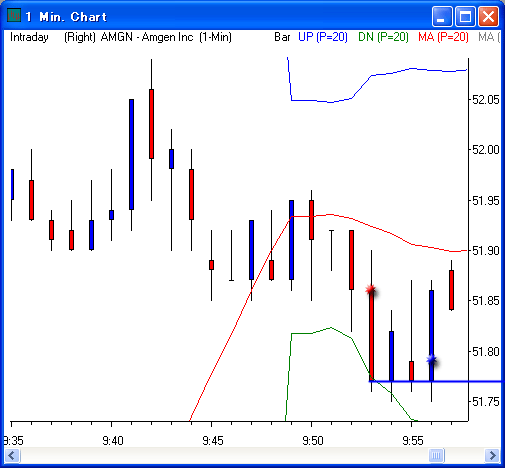Click the '1 Min. Chart' window title
The image size is (505, 468).
point(66,17)
